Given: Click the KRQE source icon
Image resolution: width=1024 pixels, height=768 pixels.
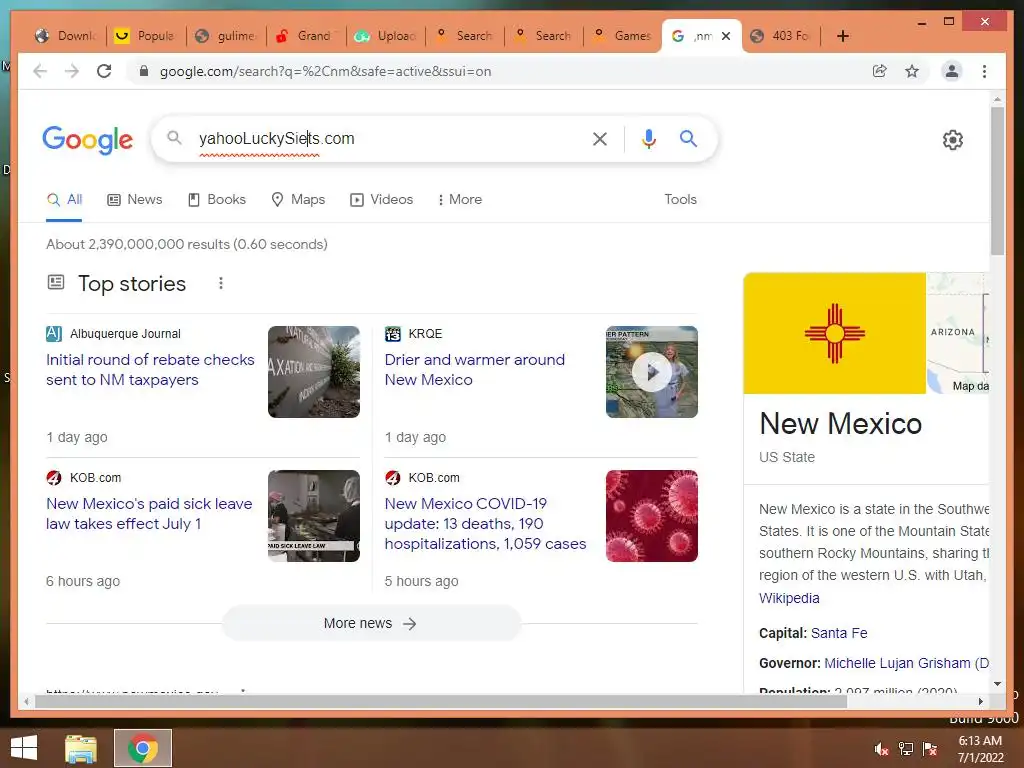Looking at the screenshot, I should 392,334.
